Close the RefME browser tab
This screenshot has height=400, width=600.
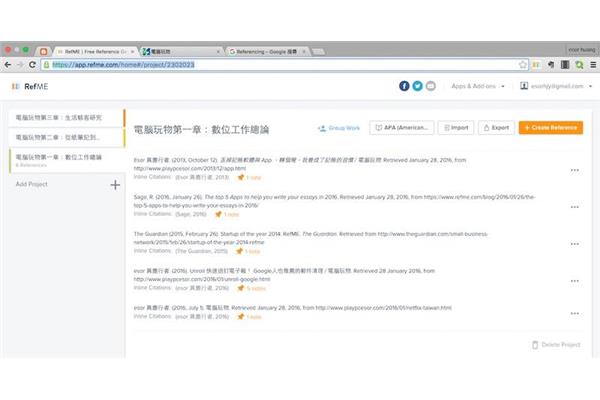click(132, 51)
